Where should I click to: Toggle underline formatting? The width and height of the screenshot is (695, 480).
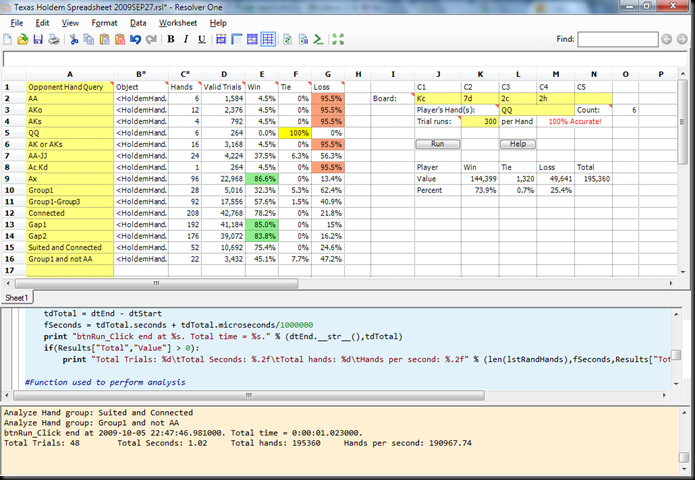click(201, 40)
